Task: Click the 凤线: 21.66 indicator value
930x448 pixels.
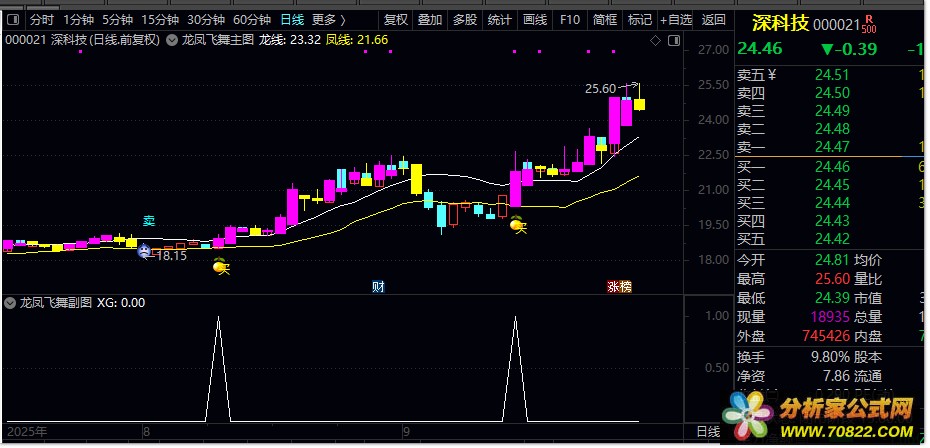Action: point(357,40)
